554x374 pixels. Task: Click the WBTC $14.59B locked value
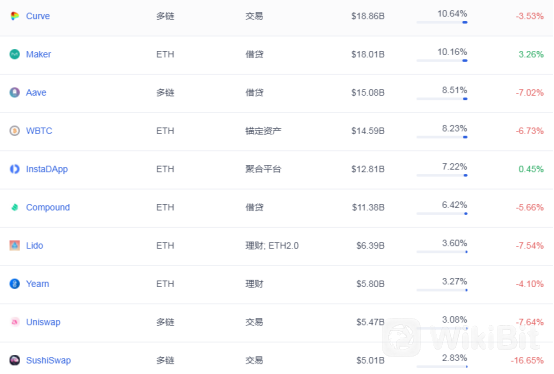[368, 131]
